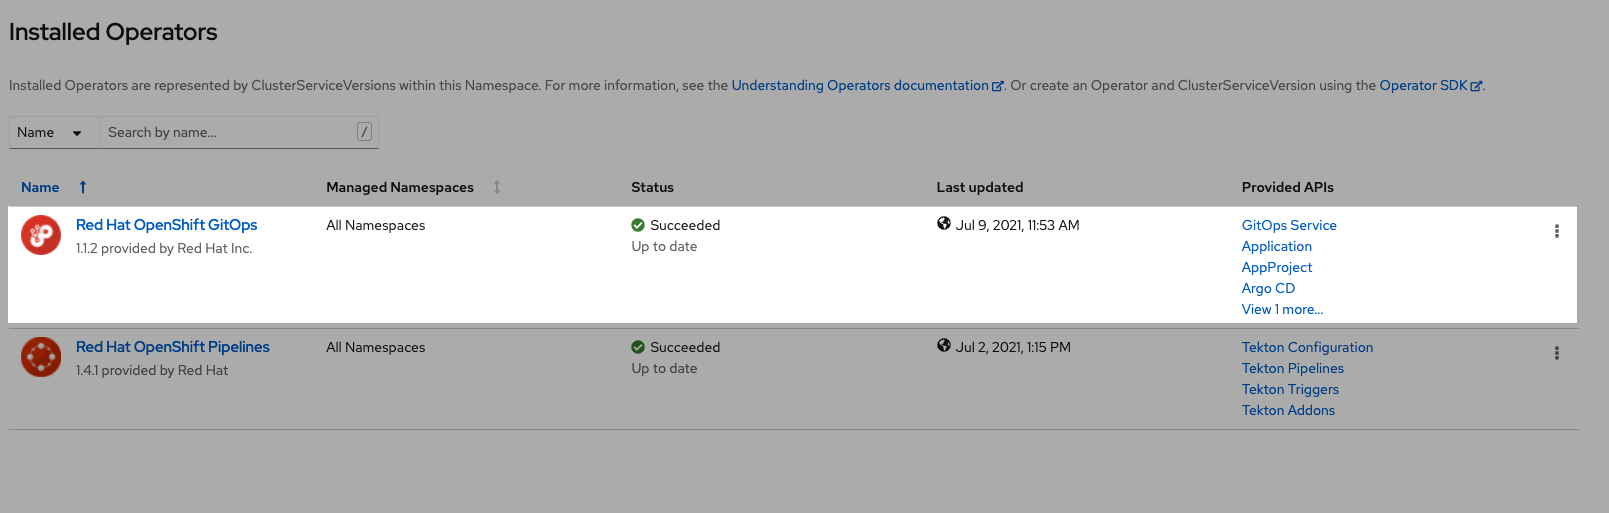Toggle Name column ascending sort arrow
The height and width of the screenshot is (513, 1609).
pyautogui.click(x=83, y=187)
